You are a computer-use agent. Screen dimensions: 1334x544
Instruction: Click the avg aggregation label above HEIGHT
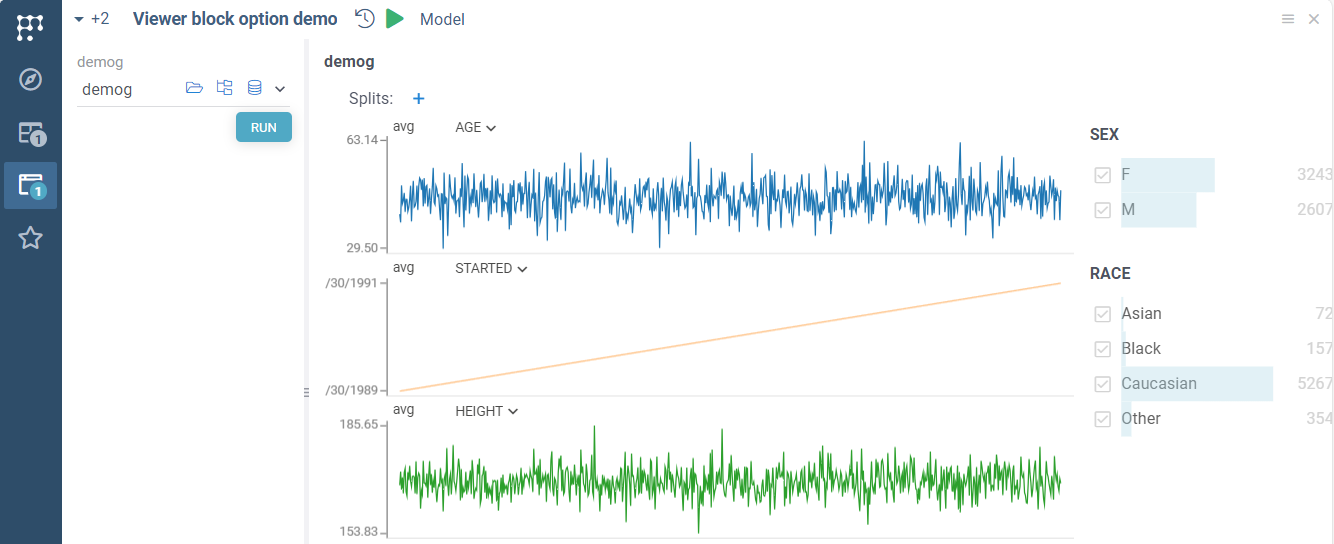coord(404,411)
